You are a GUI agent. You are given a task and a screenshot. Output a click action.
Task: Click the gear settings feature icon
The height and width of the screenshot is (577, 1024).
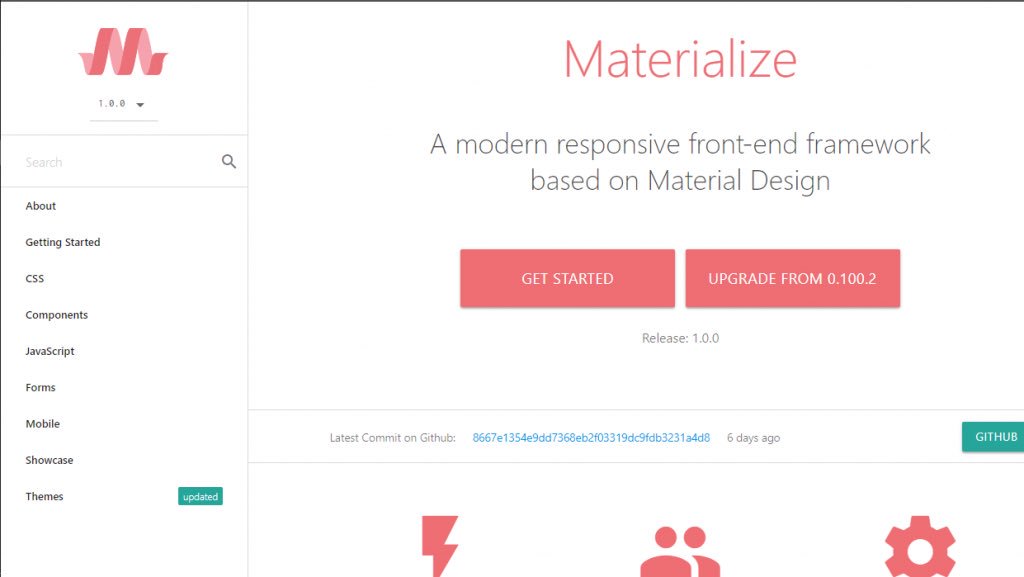click(x=920, y=547)
